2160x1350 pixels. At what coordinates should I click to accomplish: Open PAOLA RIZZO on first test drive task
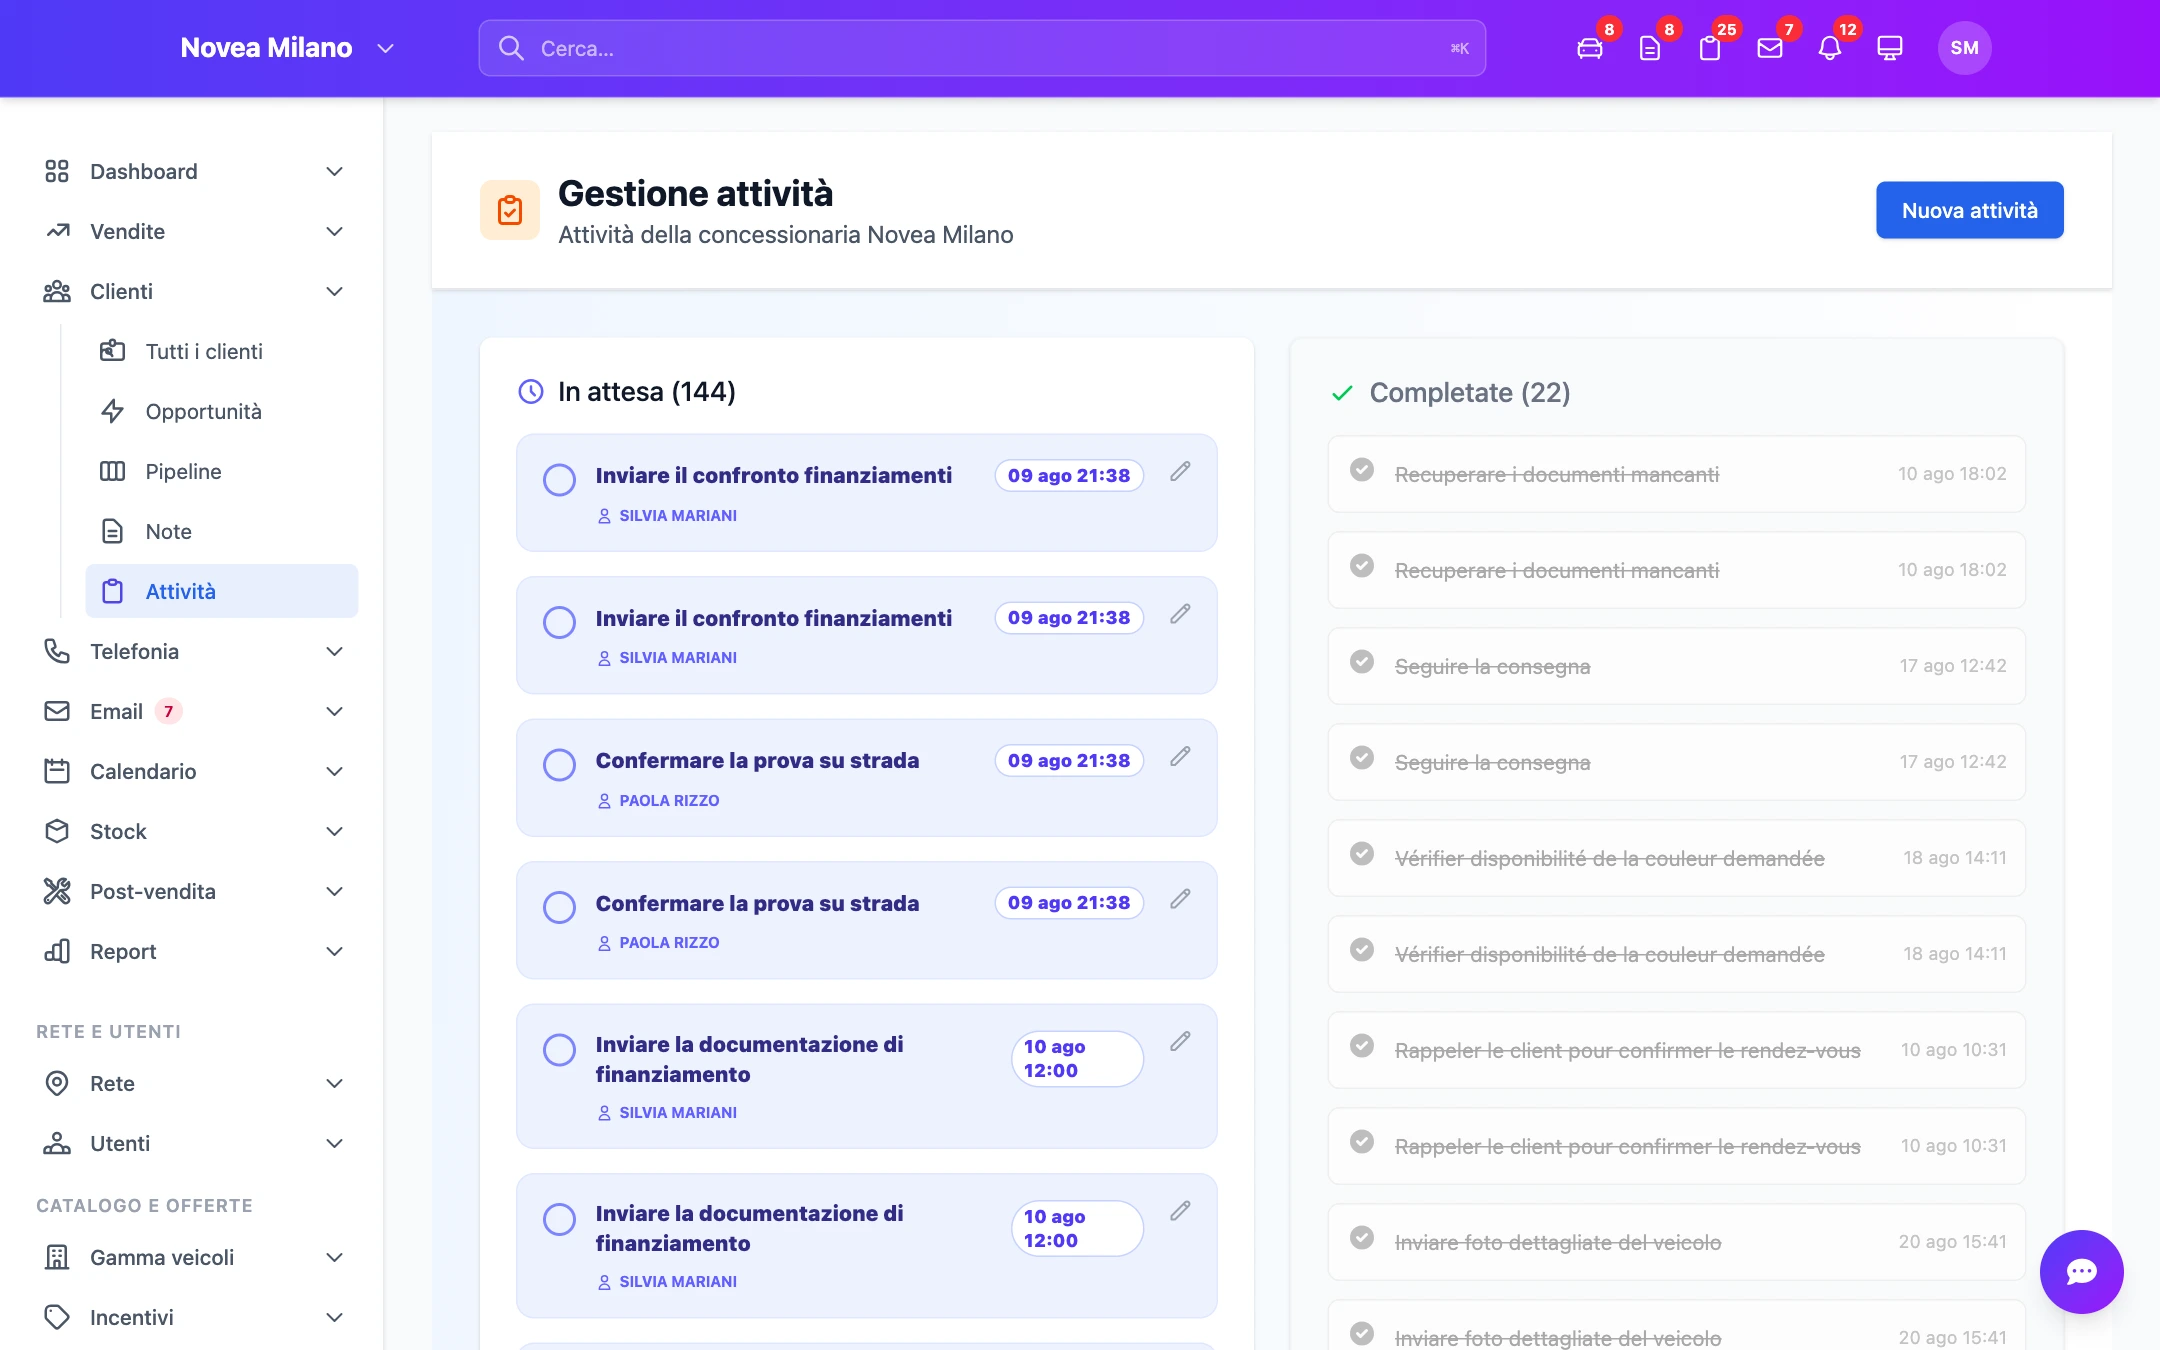point(658,801)
